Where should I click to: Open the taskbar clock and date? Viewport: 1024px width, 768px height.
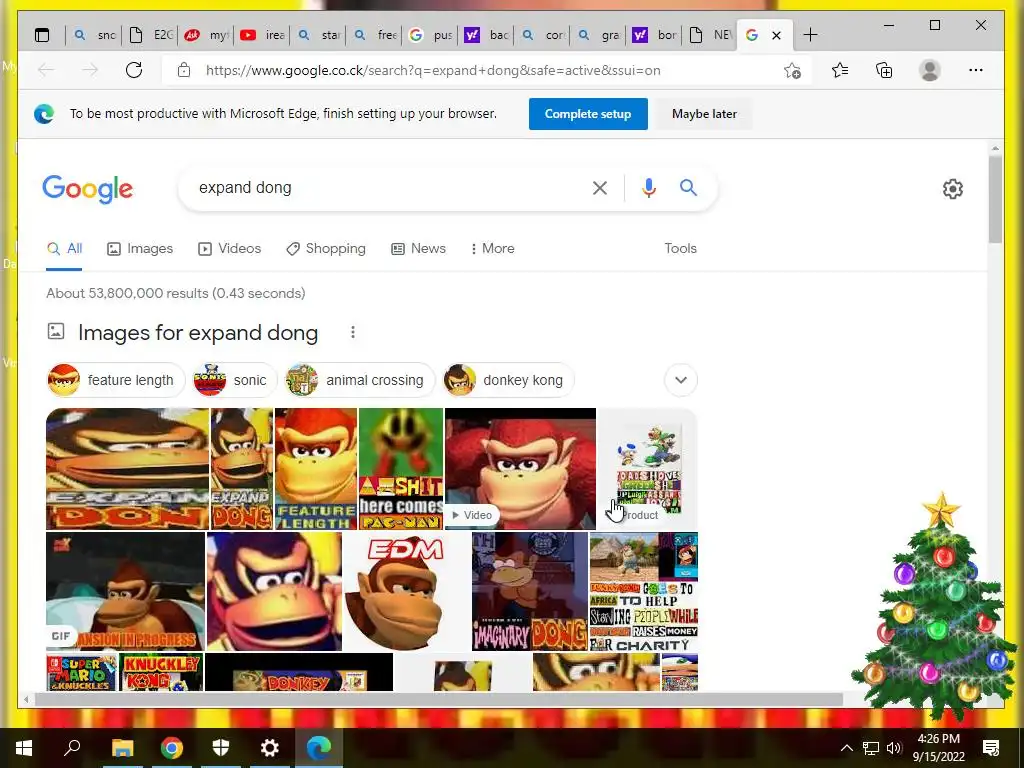pos(938,748)
